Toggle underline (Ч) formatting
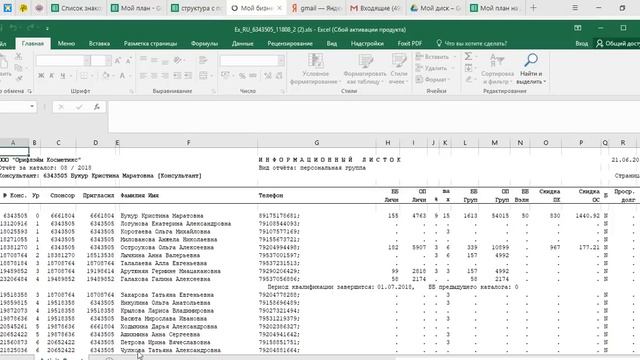This screenshot has width=640, height=360. [x=62, y=76]
